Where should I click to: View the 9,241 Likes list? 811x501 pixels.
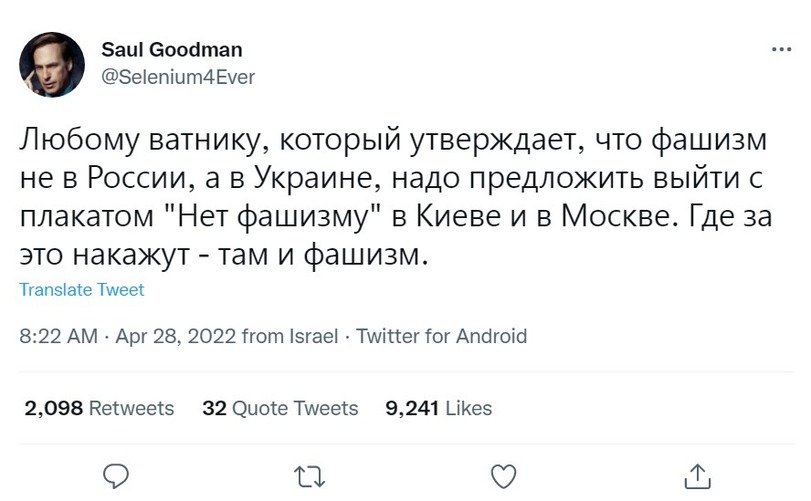click(438, 408)
